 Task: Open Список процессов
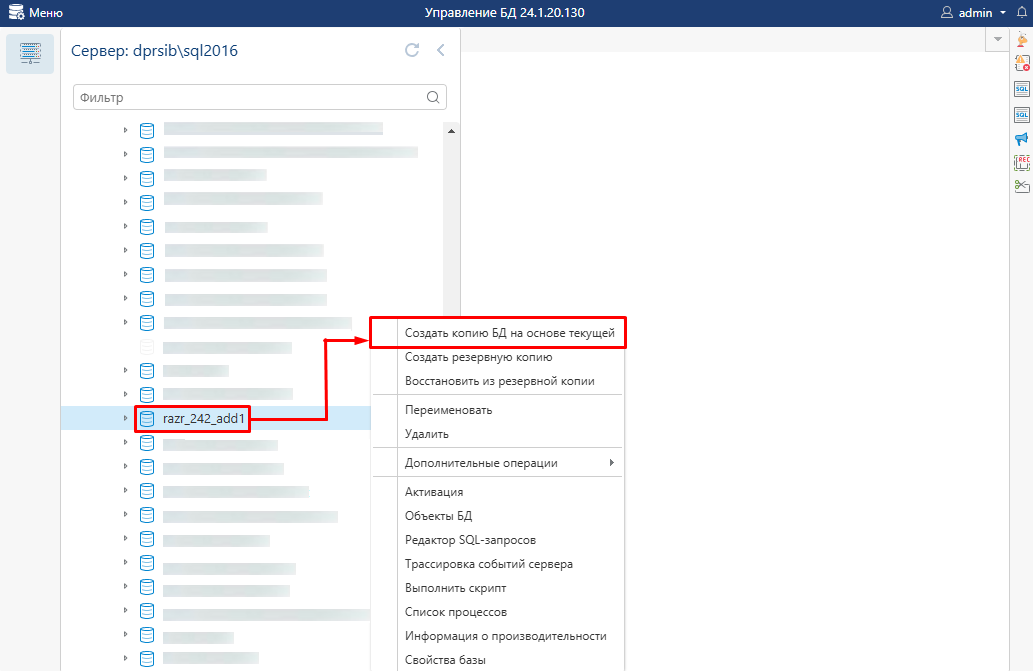coord(456,612)
